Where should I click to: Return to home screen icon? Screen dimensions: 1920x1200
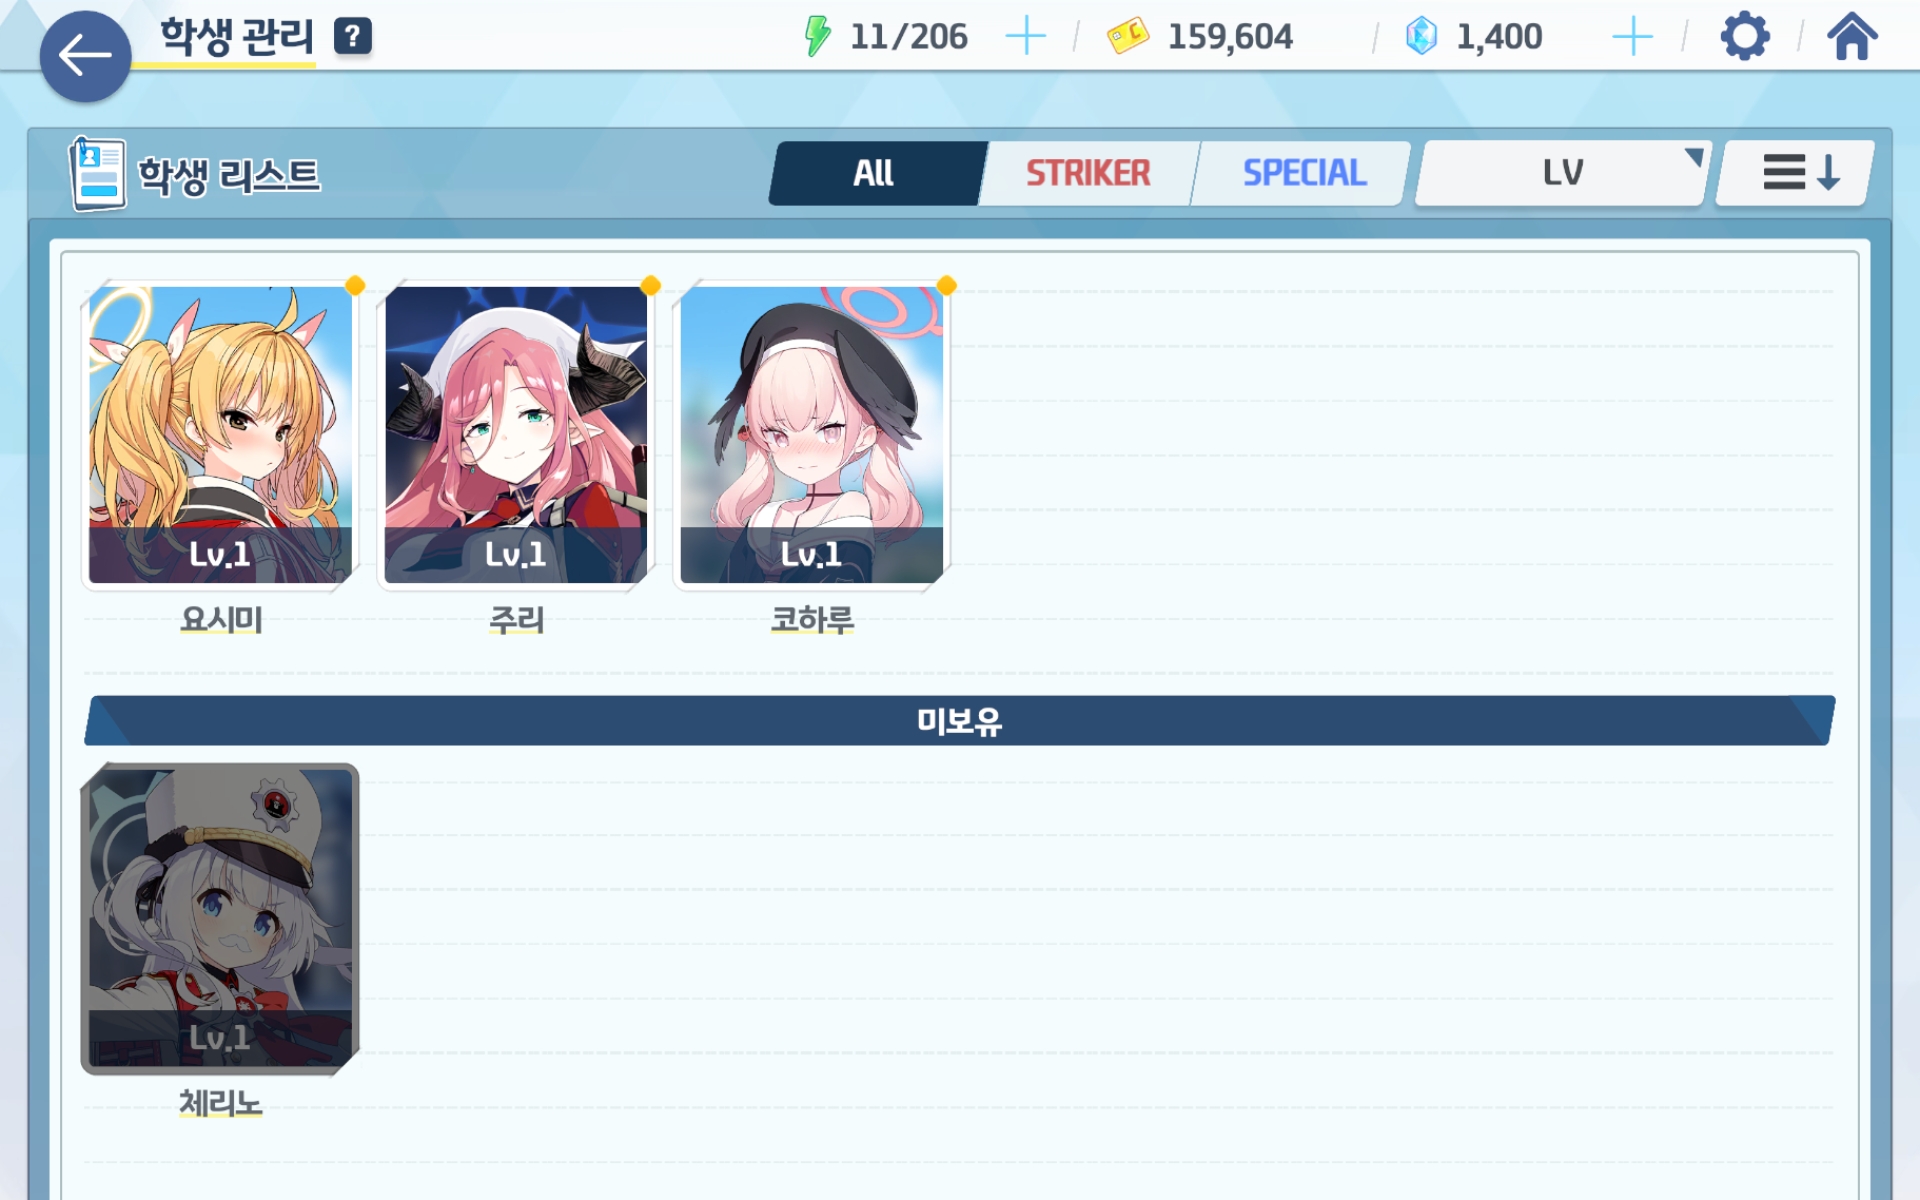click(1852, 37)
